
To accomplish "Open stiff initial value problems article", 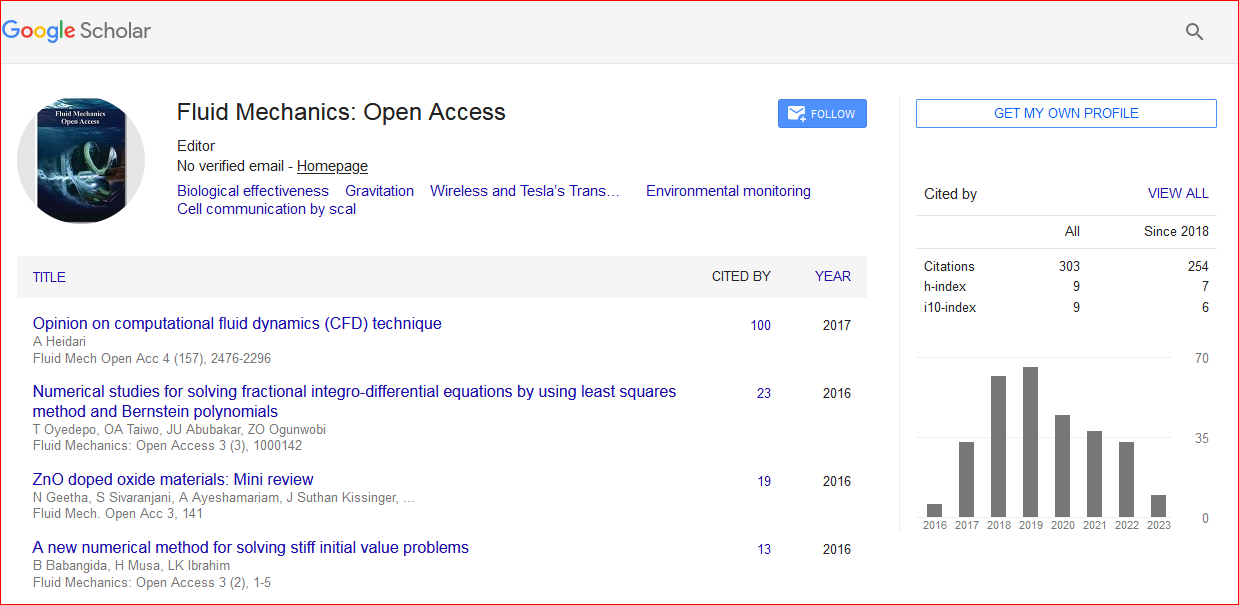I will click(x=250, y=548).
